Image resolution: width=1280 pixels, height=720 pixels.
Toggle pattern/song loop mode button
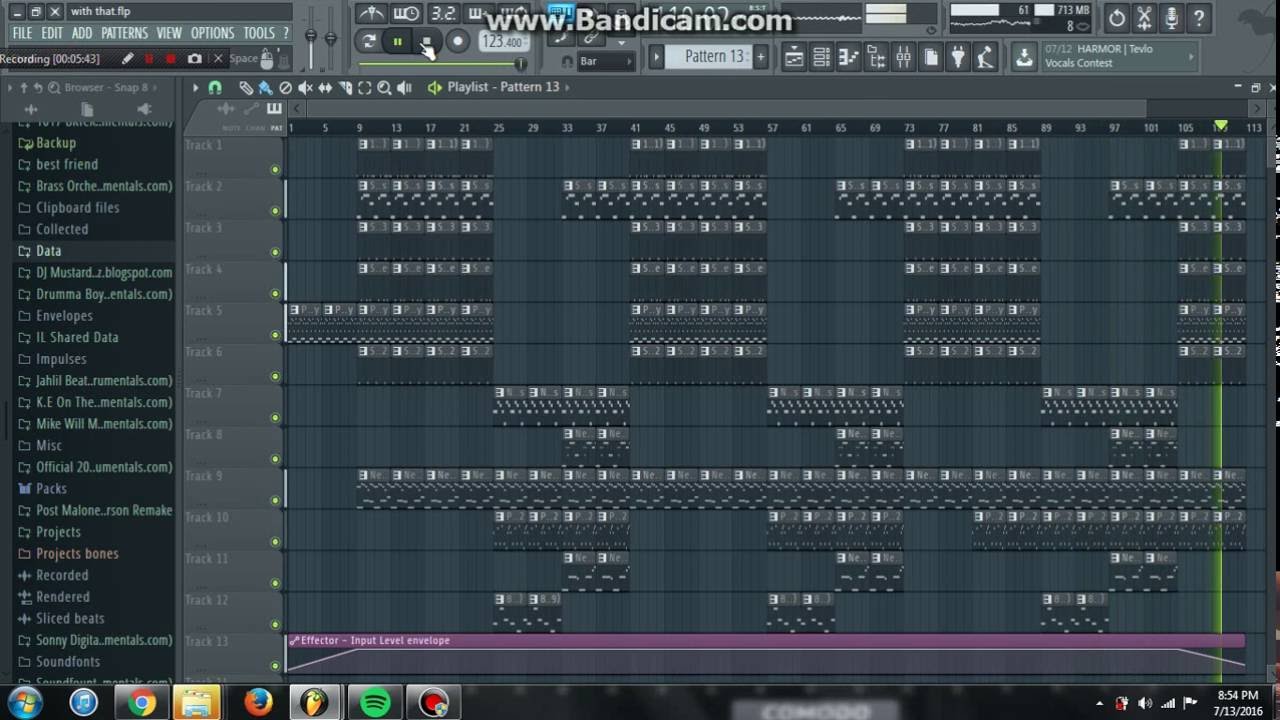coord(369,41)
